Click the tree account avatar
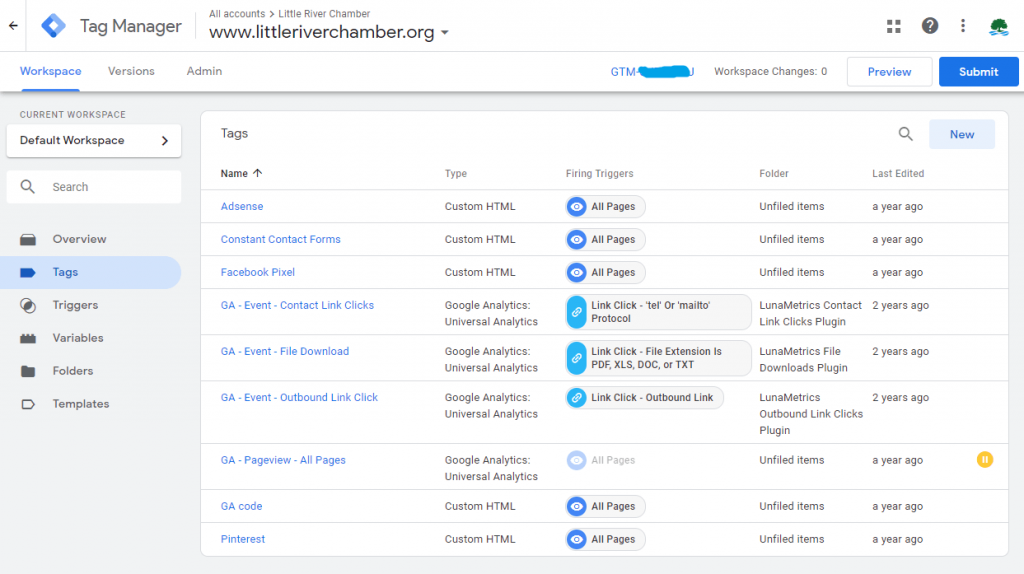 tap(998, 26)
